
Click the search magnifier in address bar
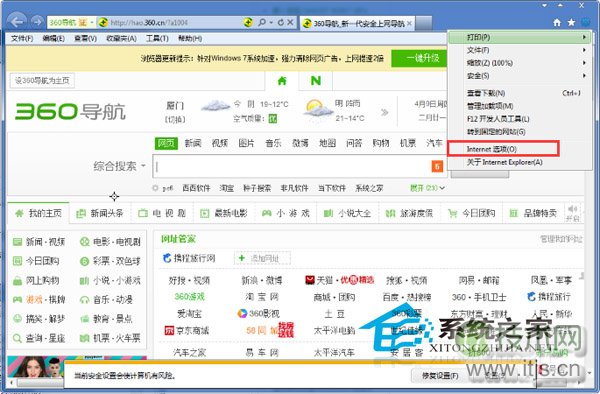pos(262,23)
